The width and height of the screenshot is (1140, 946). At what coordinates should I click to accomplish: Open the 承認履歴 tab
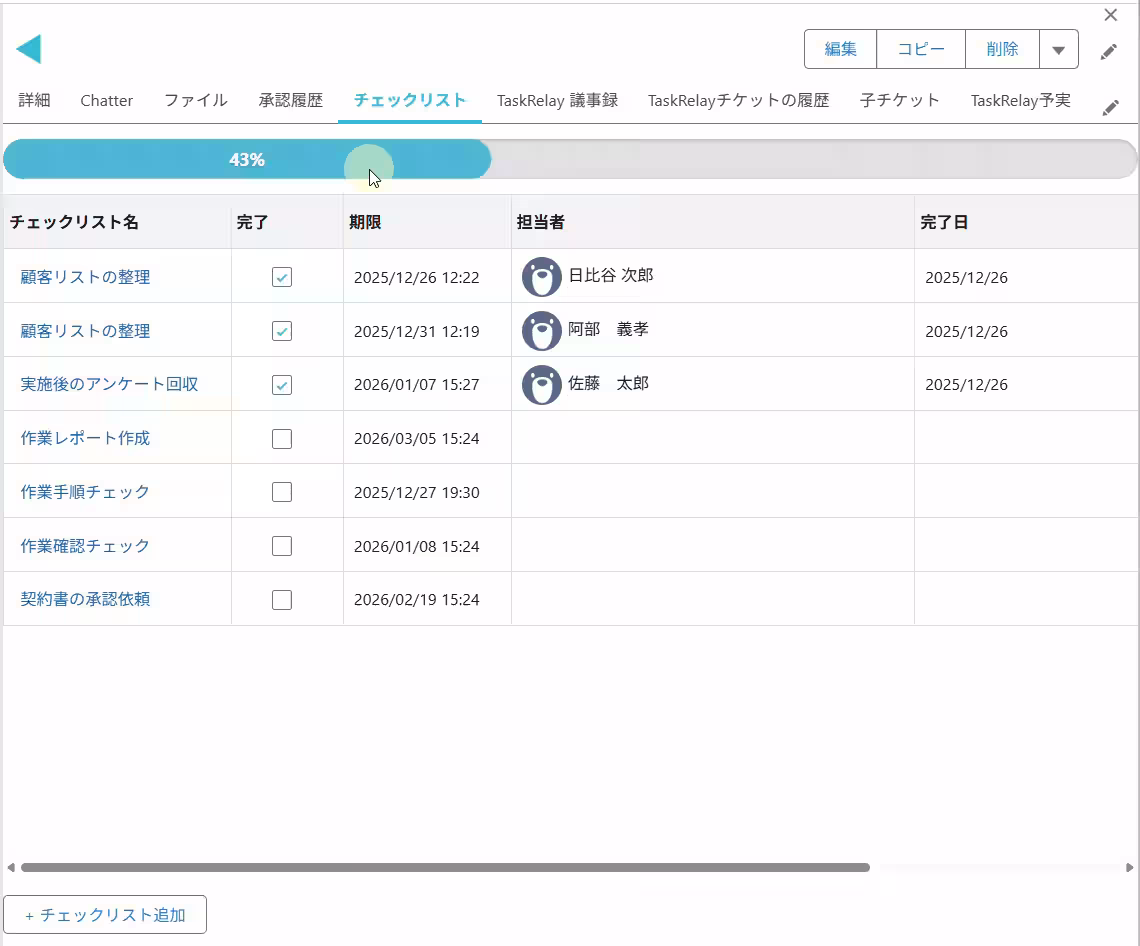(290, 100)
